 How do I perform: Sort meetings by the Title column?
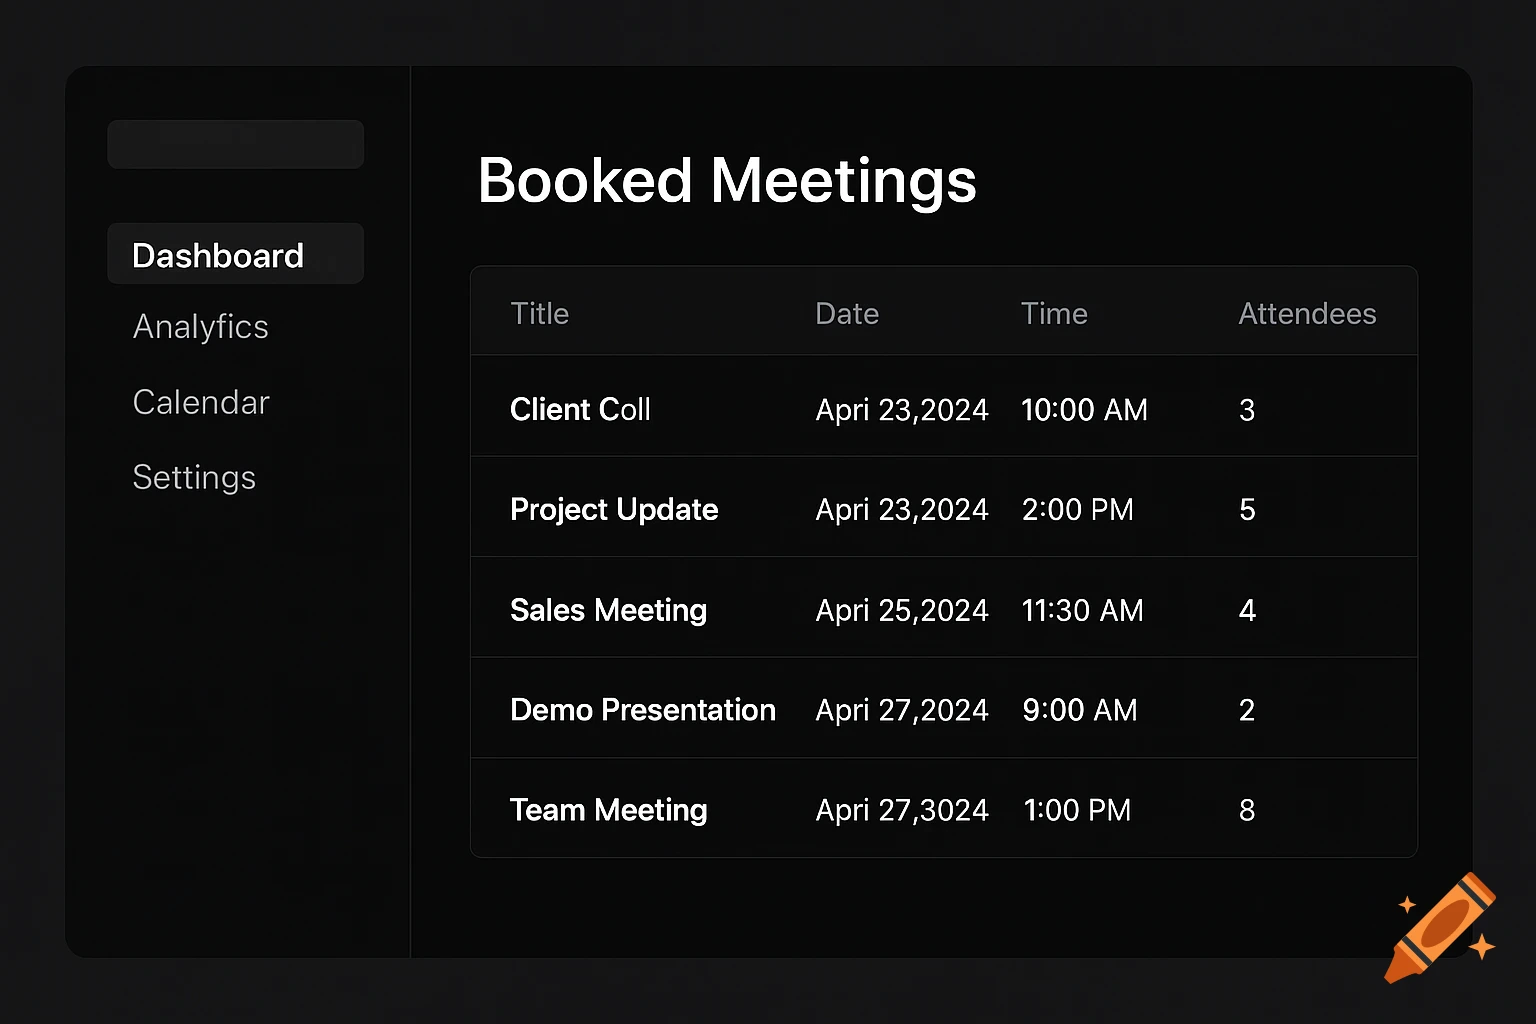coord(540,313)
